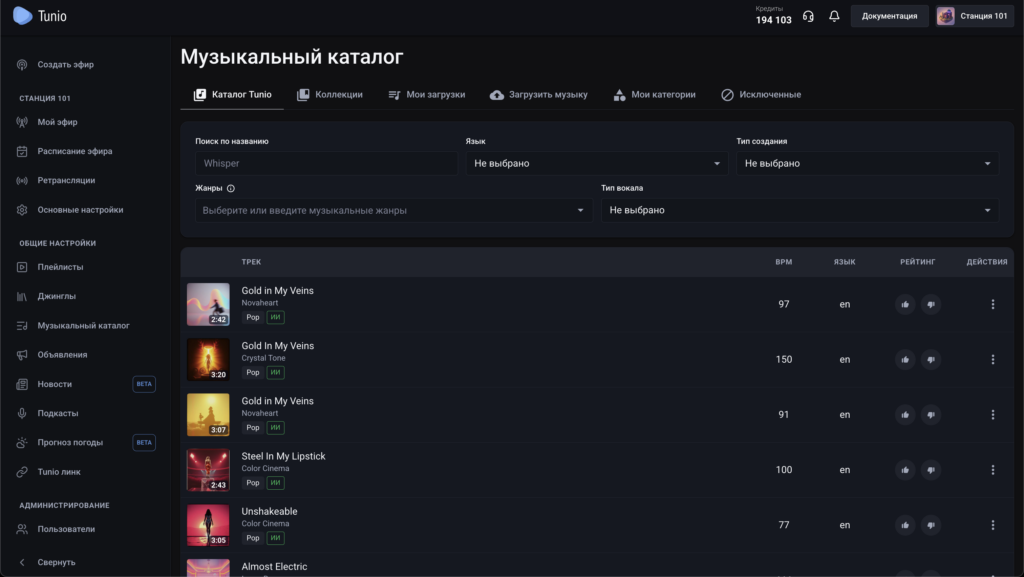This screenshot has width=1024, height=577.
Task: Click the info icon next to Жанры
Action: point(231,188)
